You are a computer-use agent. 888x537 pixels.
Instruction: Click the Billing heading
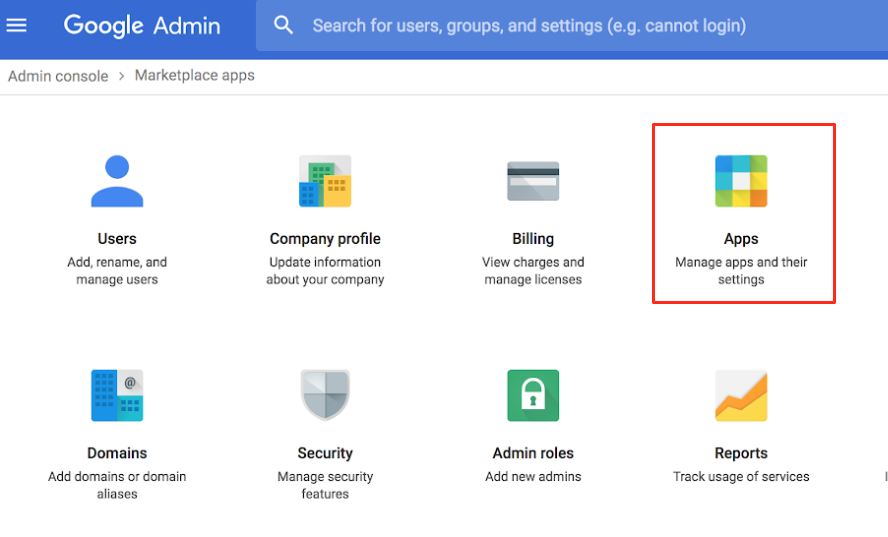533,239
